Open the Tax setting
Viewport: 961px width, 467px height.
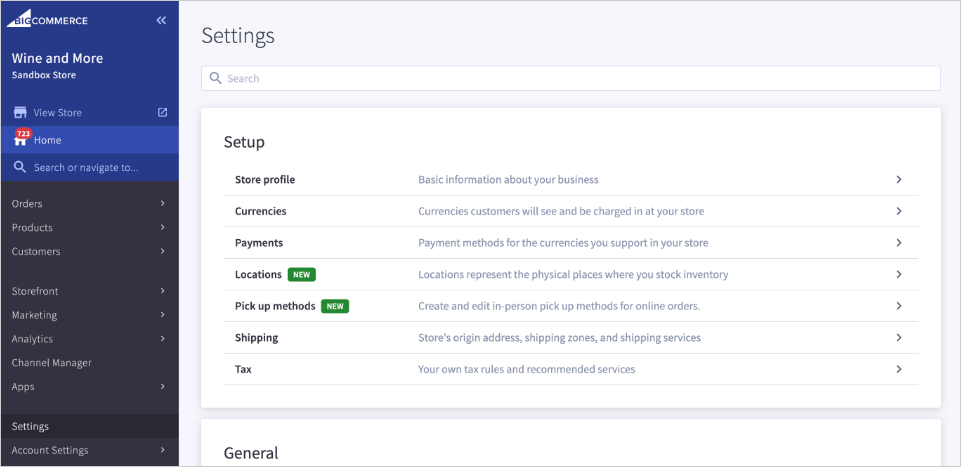[571, 370]
